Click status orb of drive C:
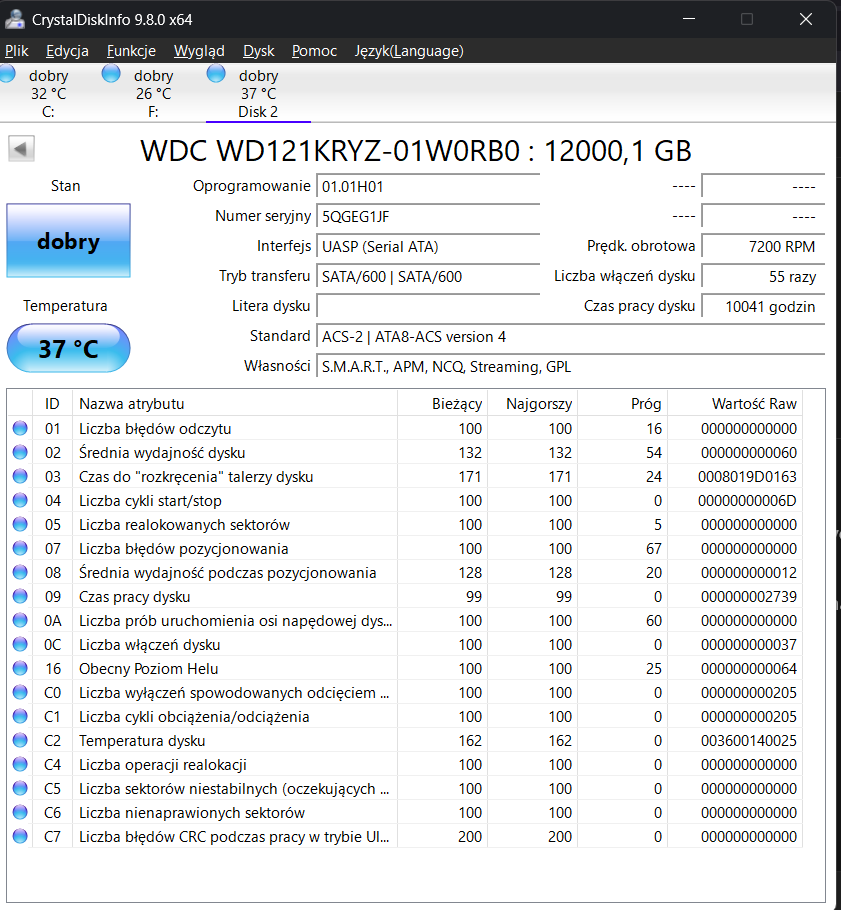This screenshot has height=910, width=841. point(7,74)
